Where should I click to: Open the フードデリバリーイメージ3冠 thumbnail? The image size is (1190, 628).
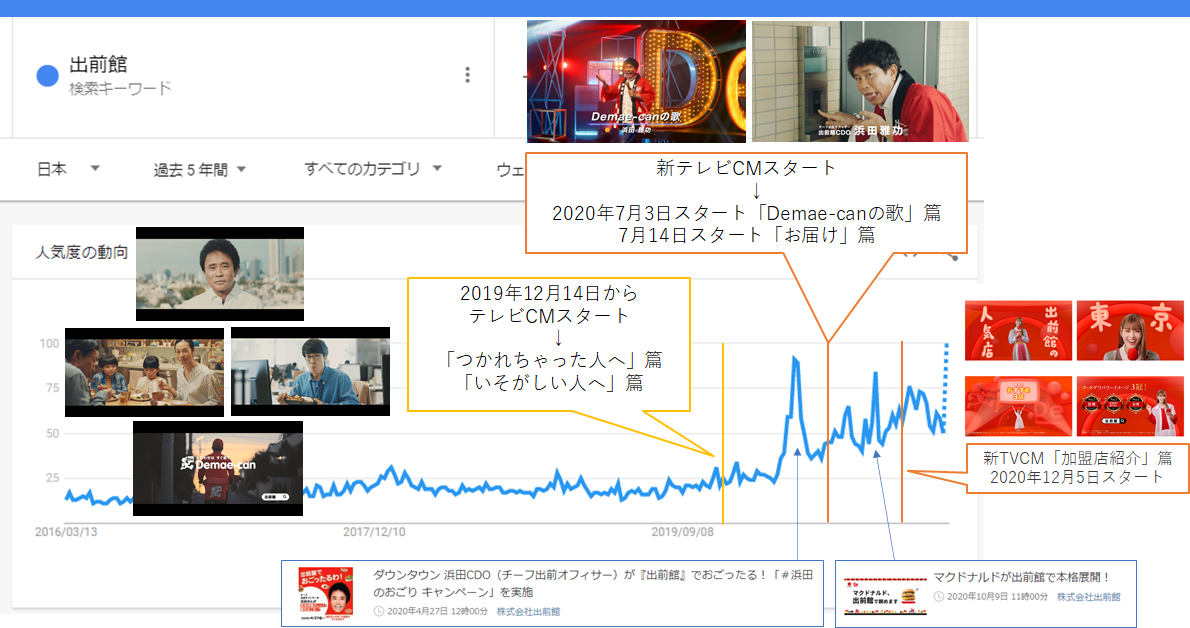1130,406
